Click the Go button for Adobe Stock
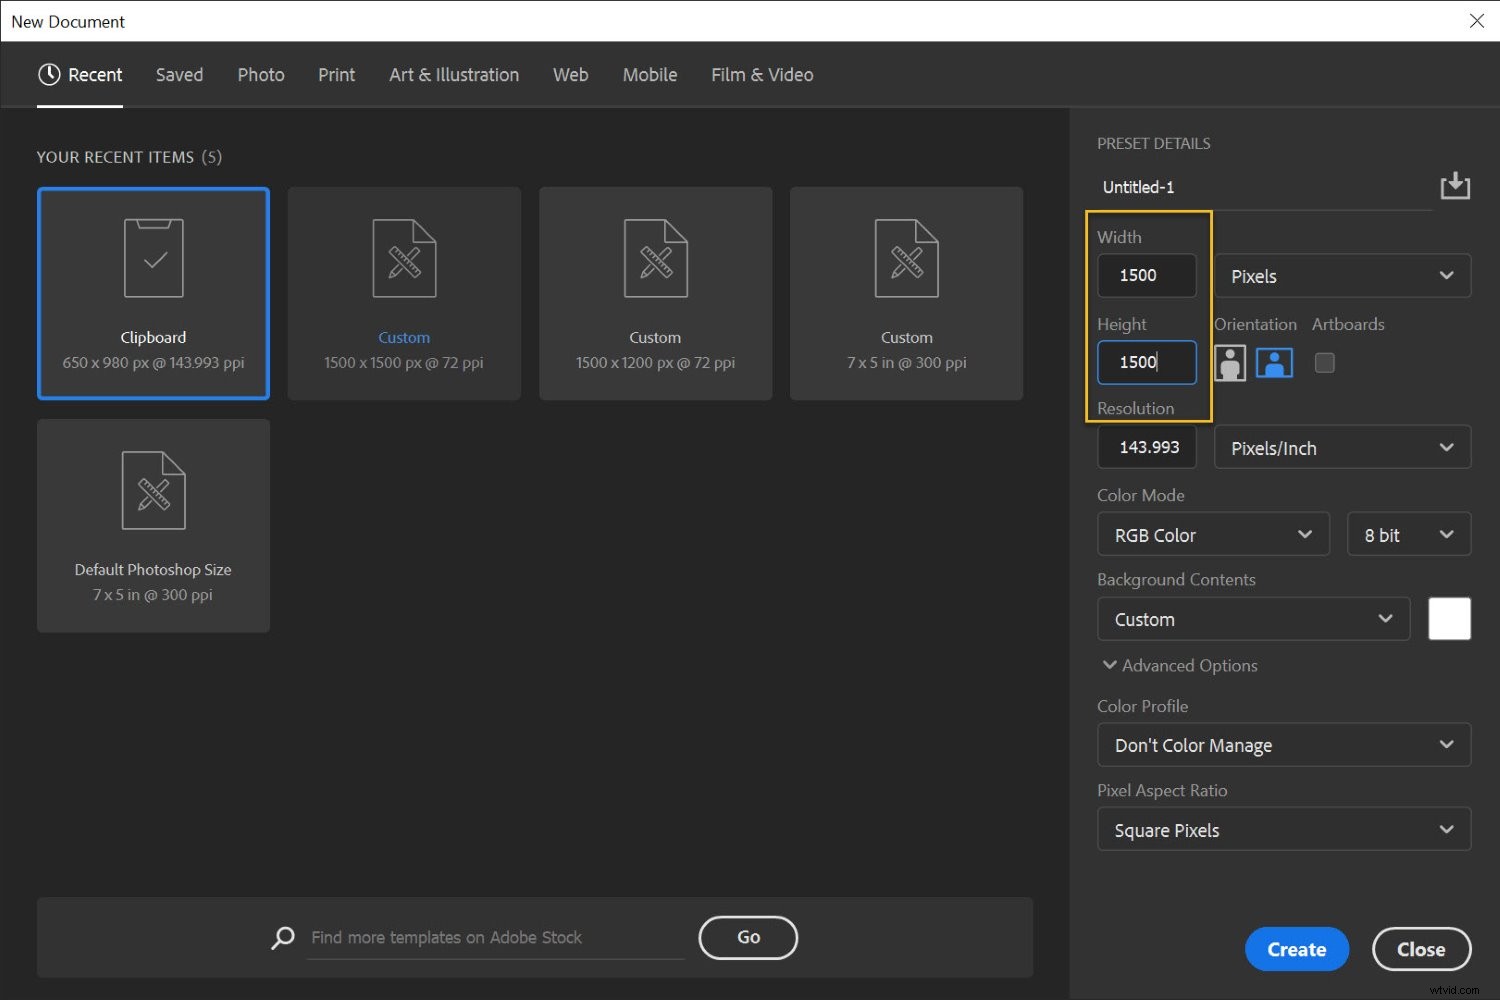 pyautogui.click(x=748, y=937)
